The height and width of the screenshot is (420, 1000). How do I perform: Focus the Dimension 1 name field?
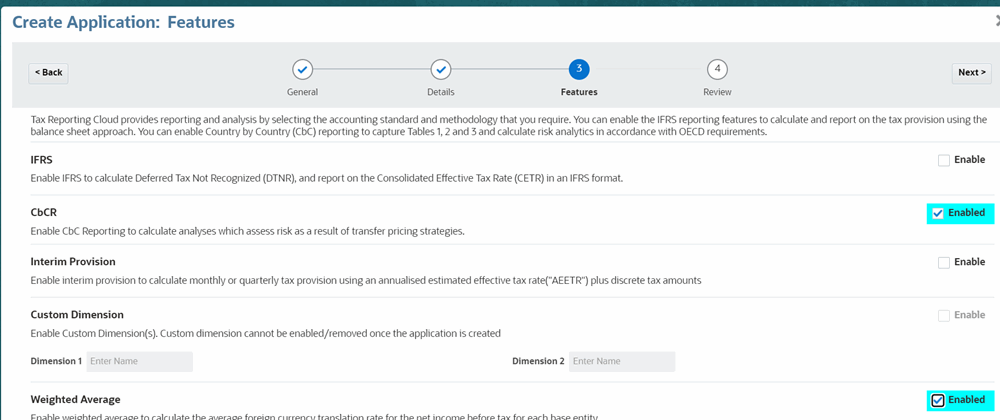(140, 361)
